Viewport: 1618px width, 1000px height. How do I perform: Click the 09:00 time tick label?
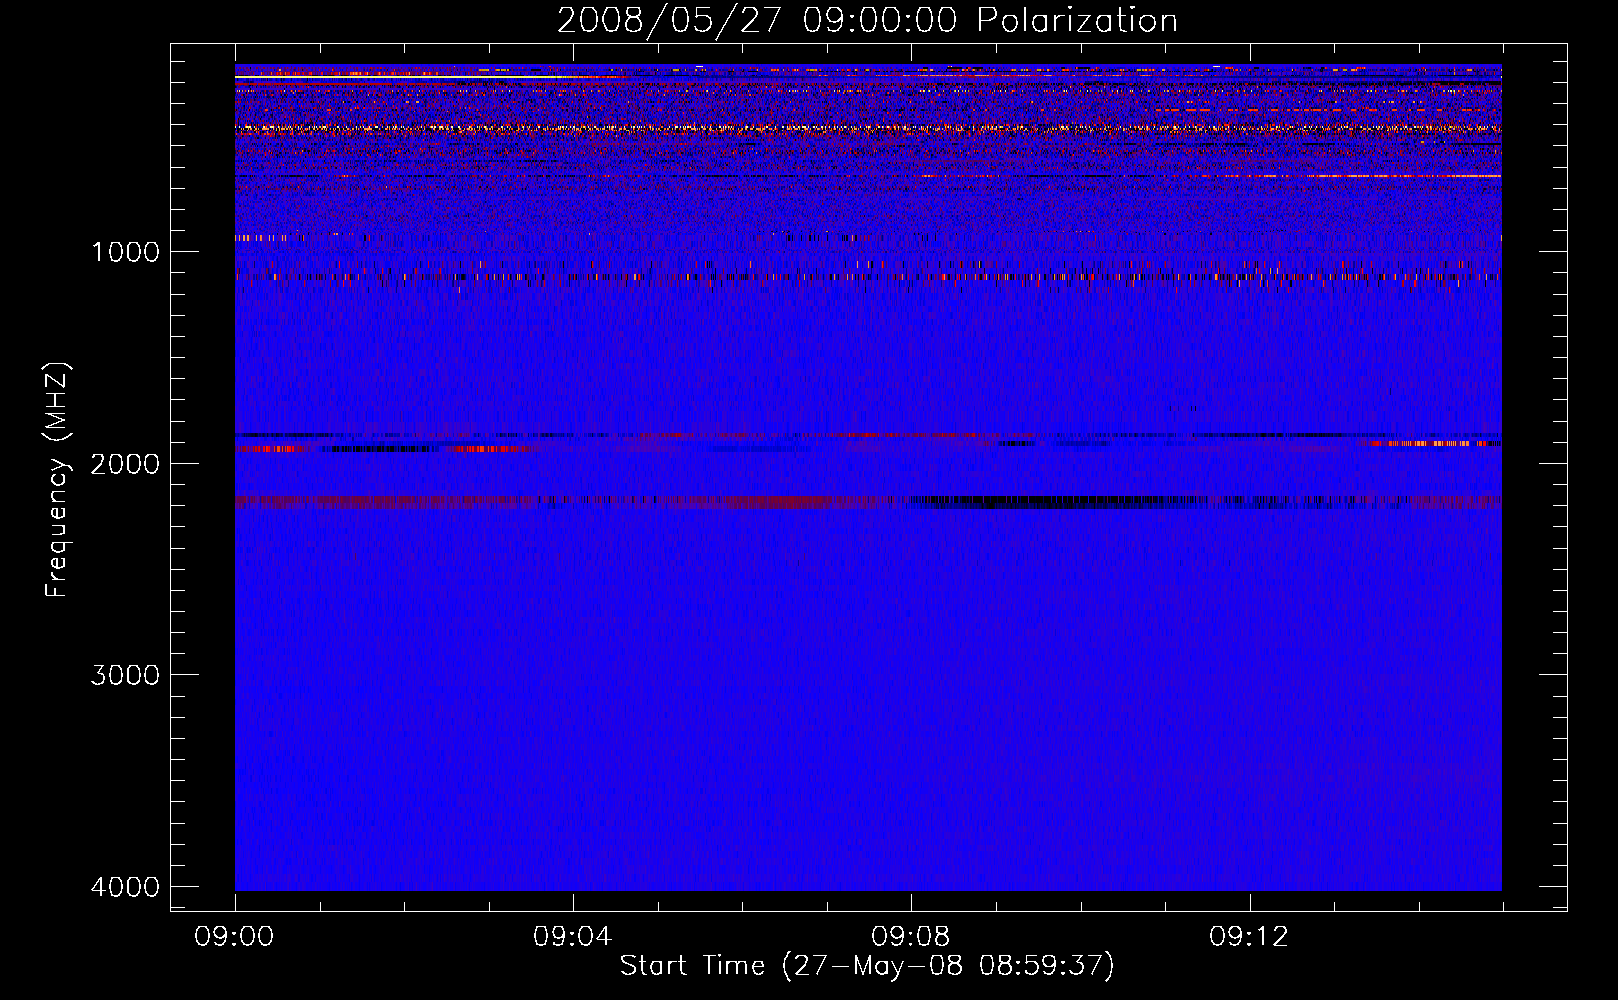point(235,937)
